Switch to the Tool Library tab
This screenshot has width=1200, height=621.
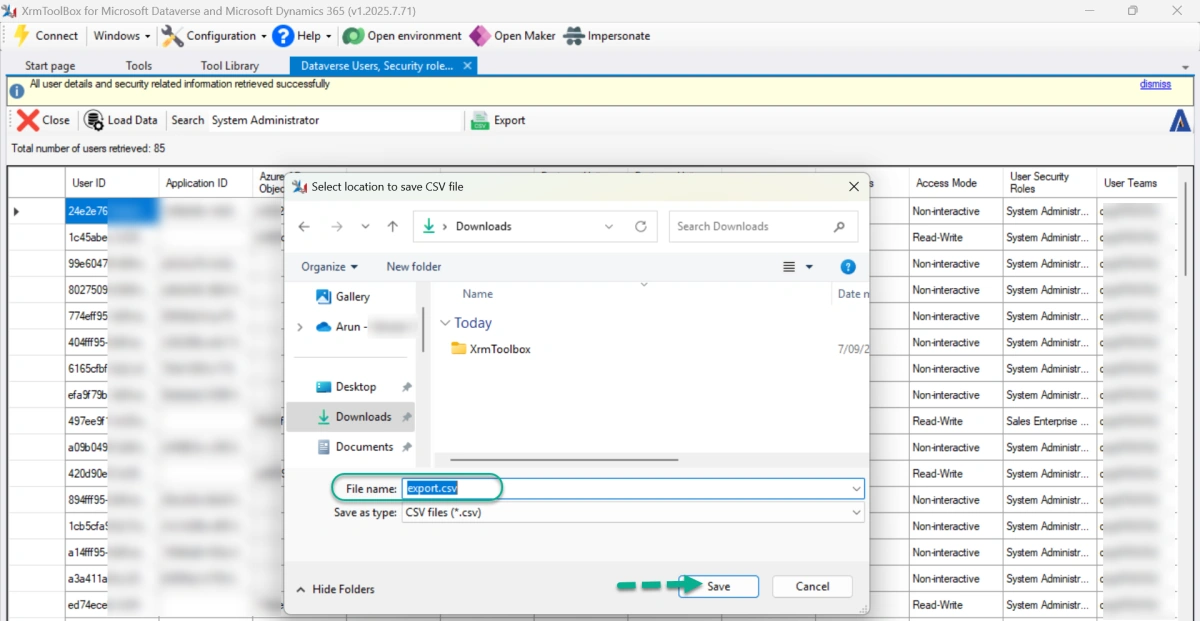click(x=230, y=66)
